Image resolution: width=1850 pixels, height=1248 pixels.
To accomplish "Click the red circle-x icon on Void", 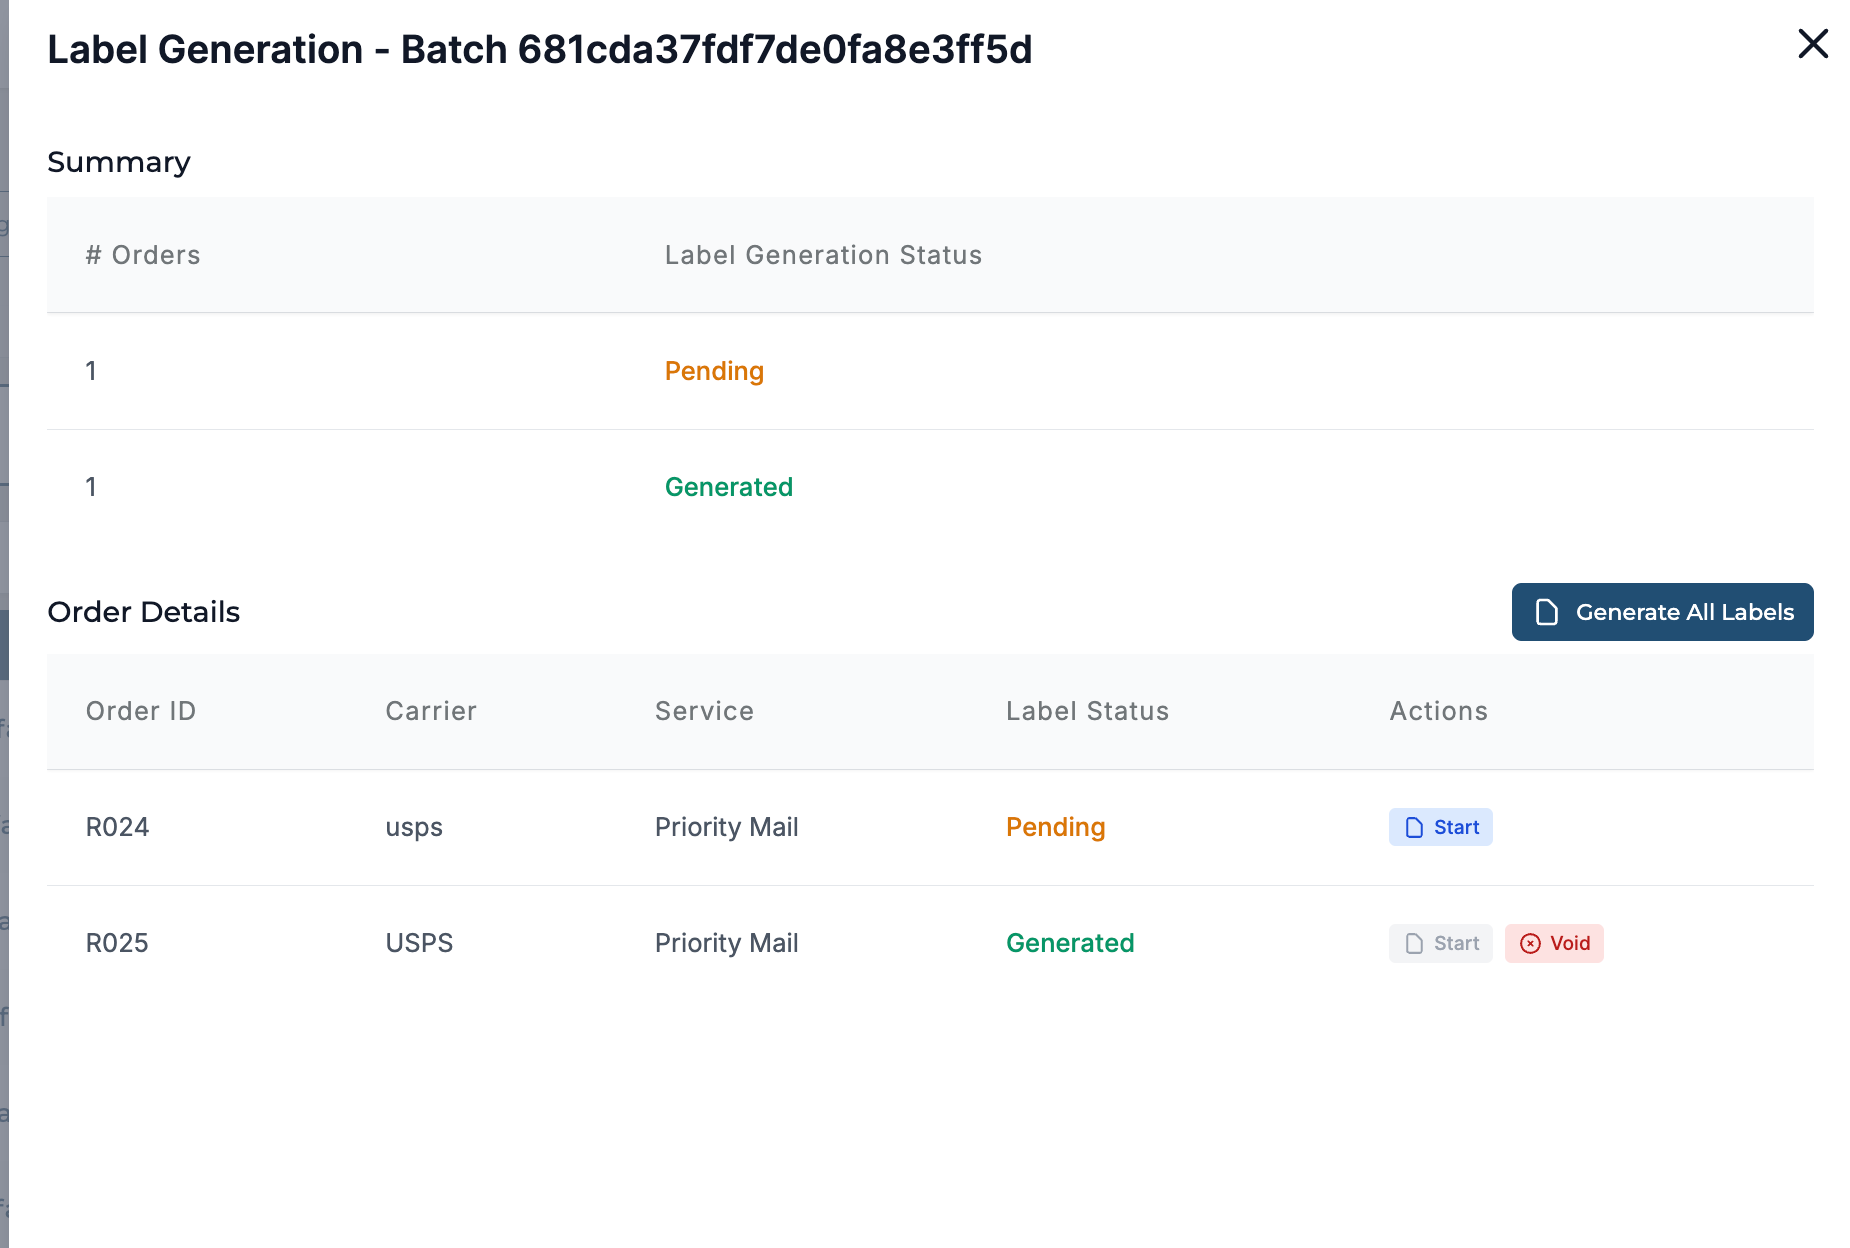I will coord(1530,943).
